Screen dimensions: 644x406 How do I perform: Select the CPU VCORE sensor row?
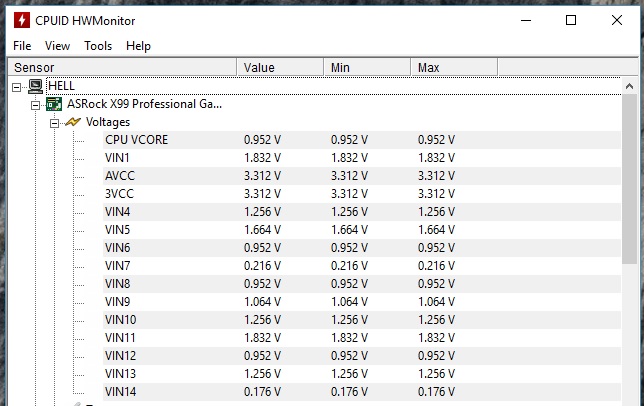pos(136,140)
